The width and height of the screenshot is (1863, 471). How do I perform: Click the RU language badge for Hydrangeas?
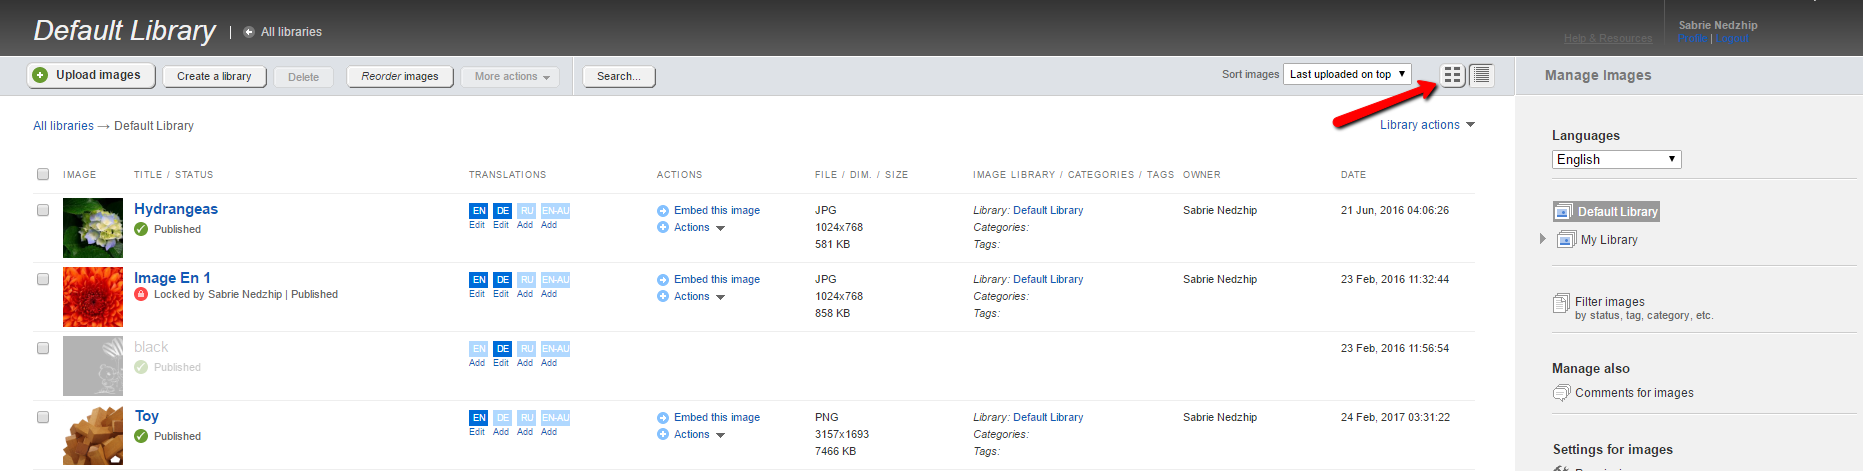[x=527, y=211]
